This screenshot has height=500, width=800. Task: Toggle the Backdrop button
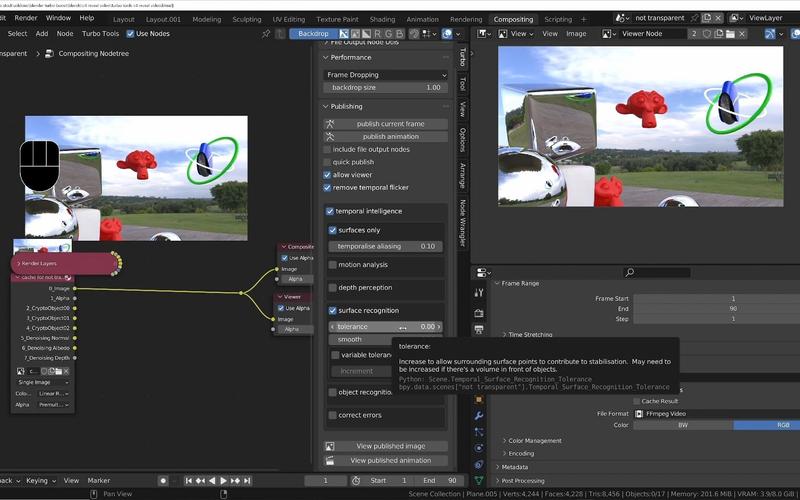click(x=313, y=34)
